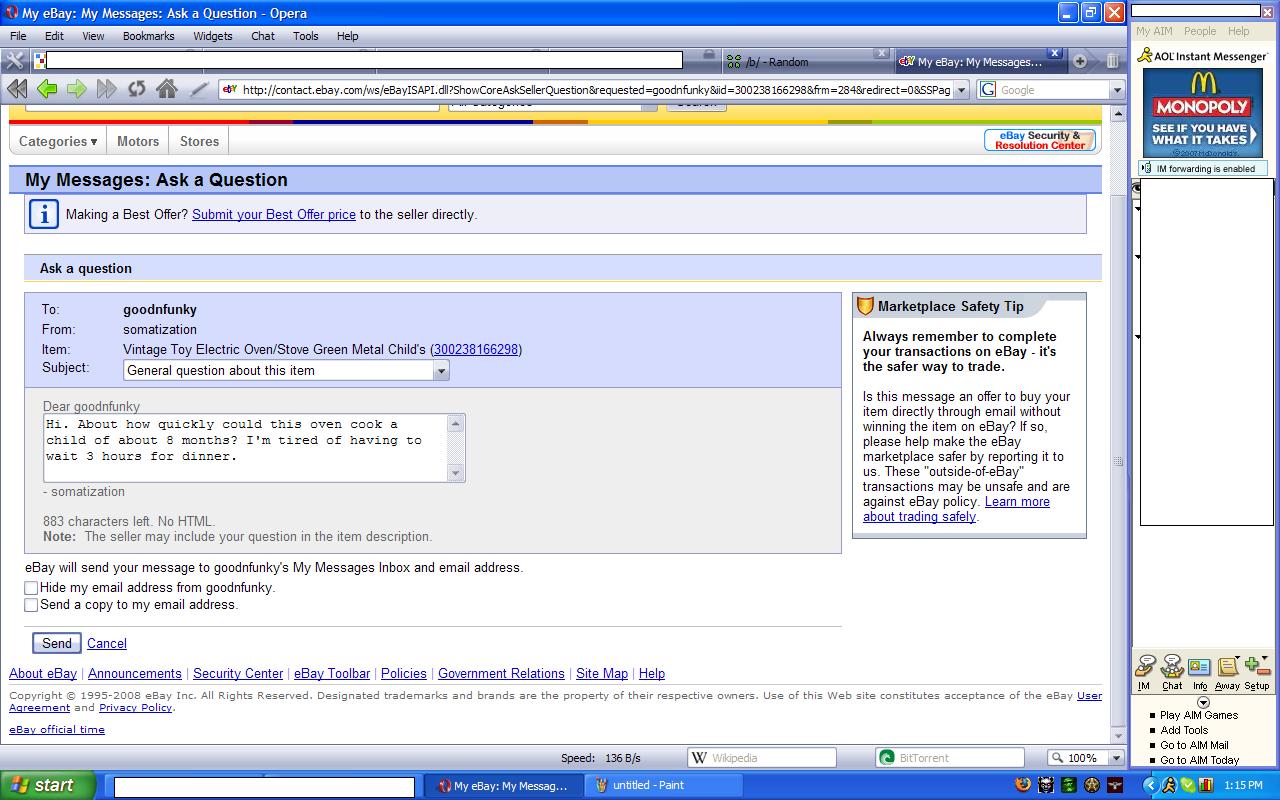Click the Google search engine icon
The image size is (1280, 800).
point(988,90)
